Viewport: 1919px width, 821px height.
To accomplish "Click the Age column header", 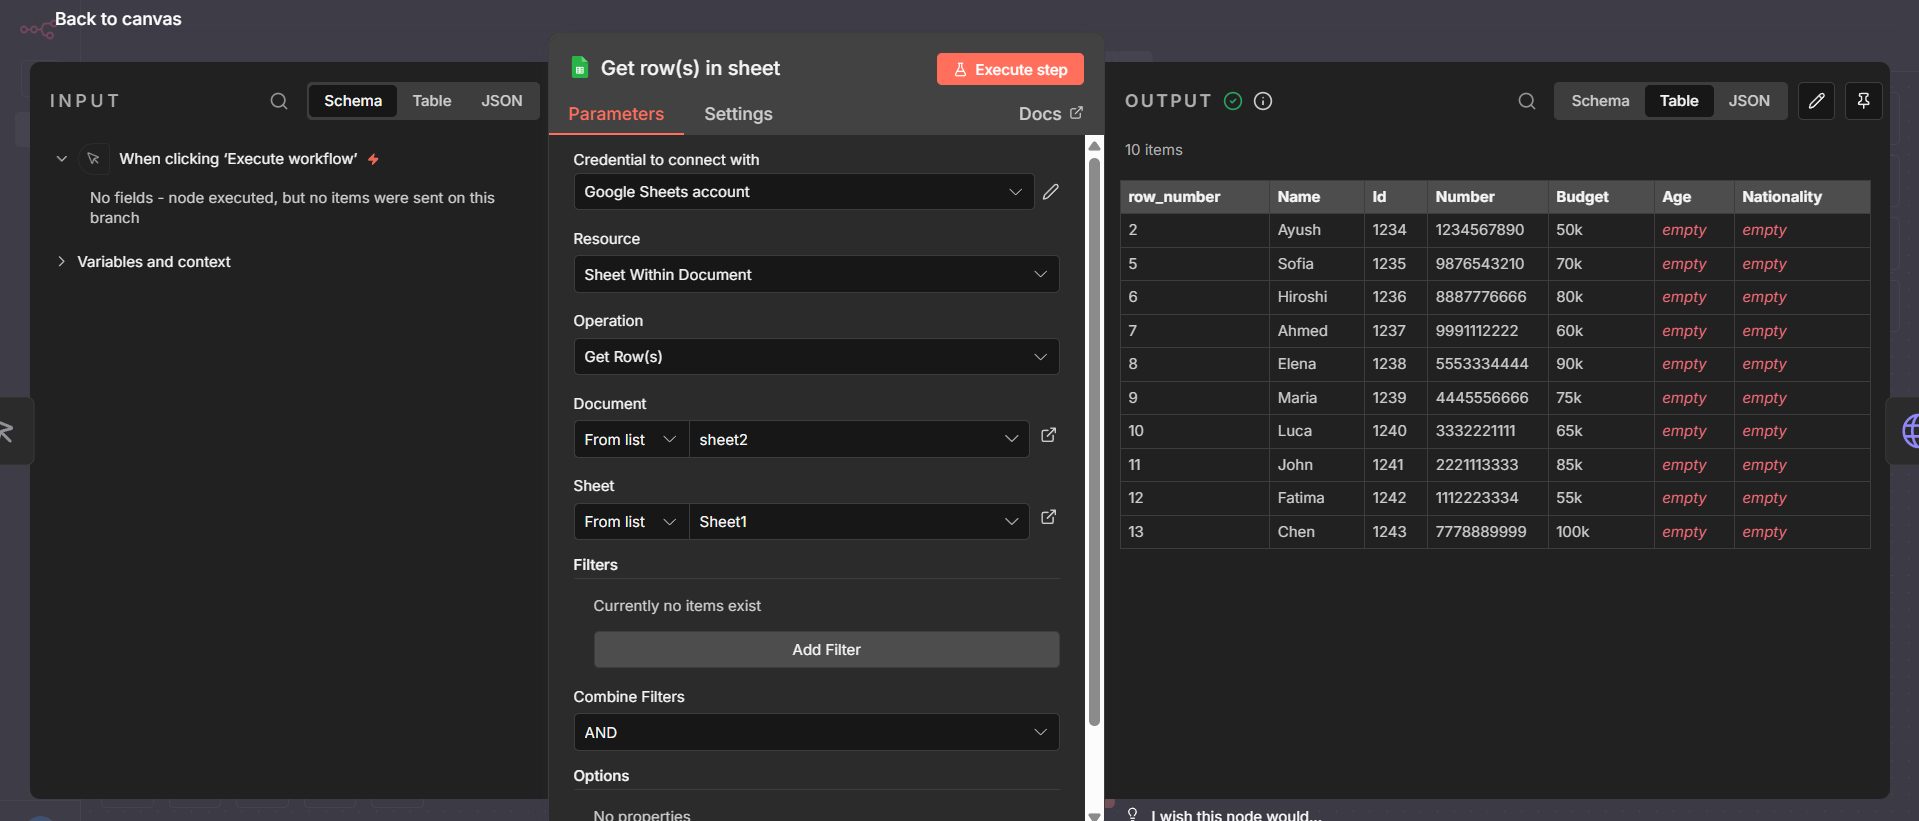I will 1694,197.
